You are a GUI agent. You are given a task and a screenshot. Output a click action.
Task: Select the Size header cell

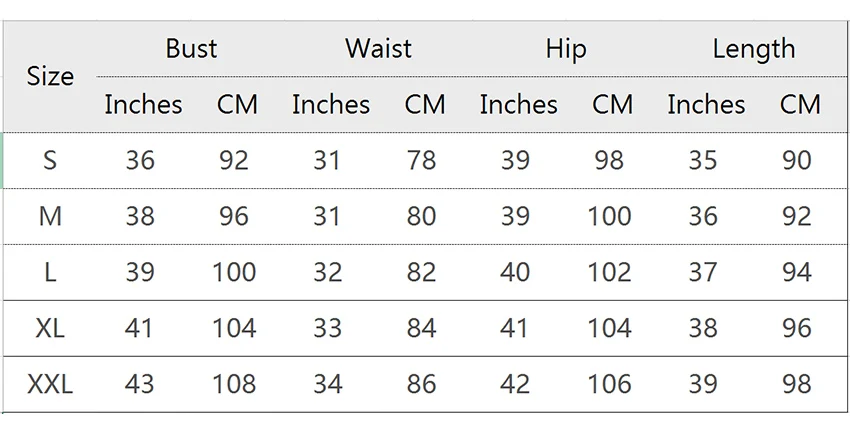[50, 76]
